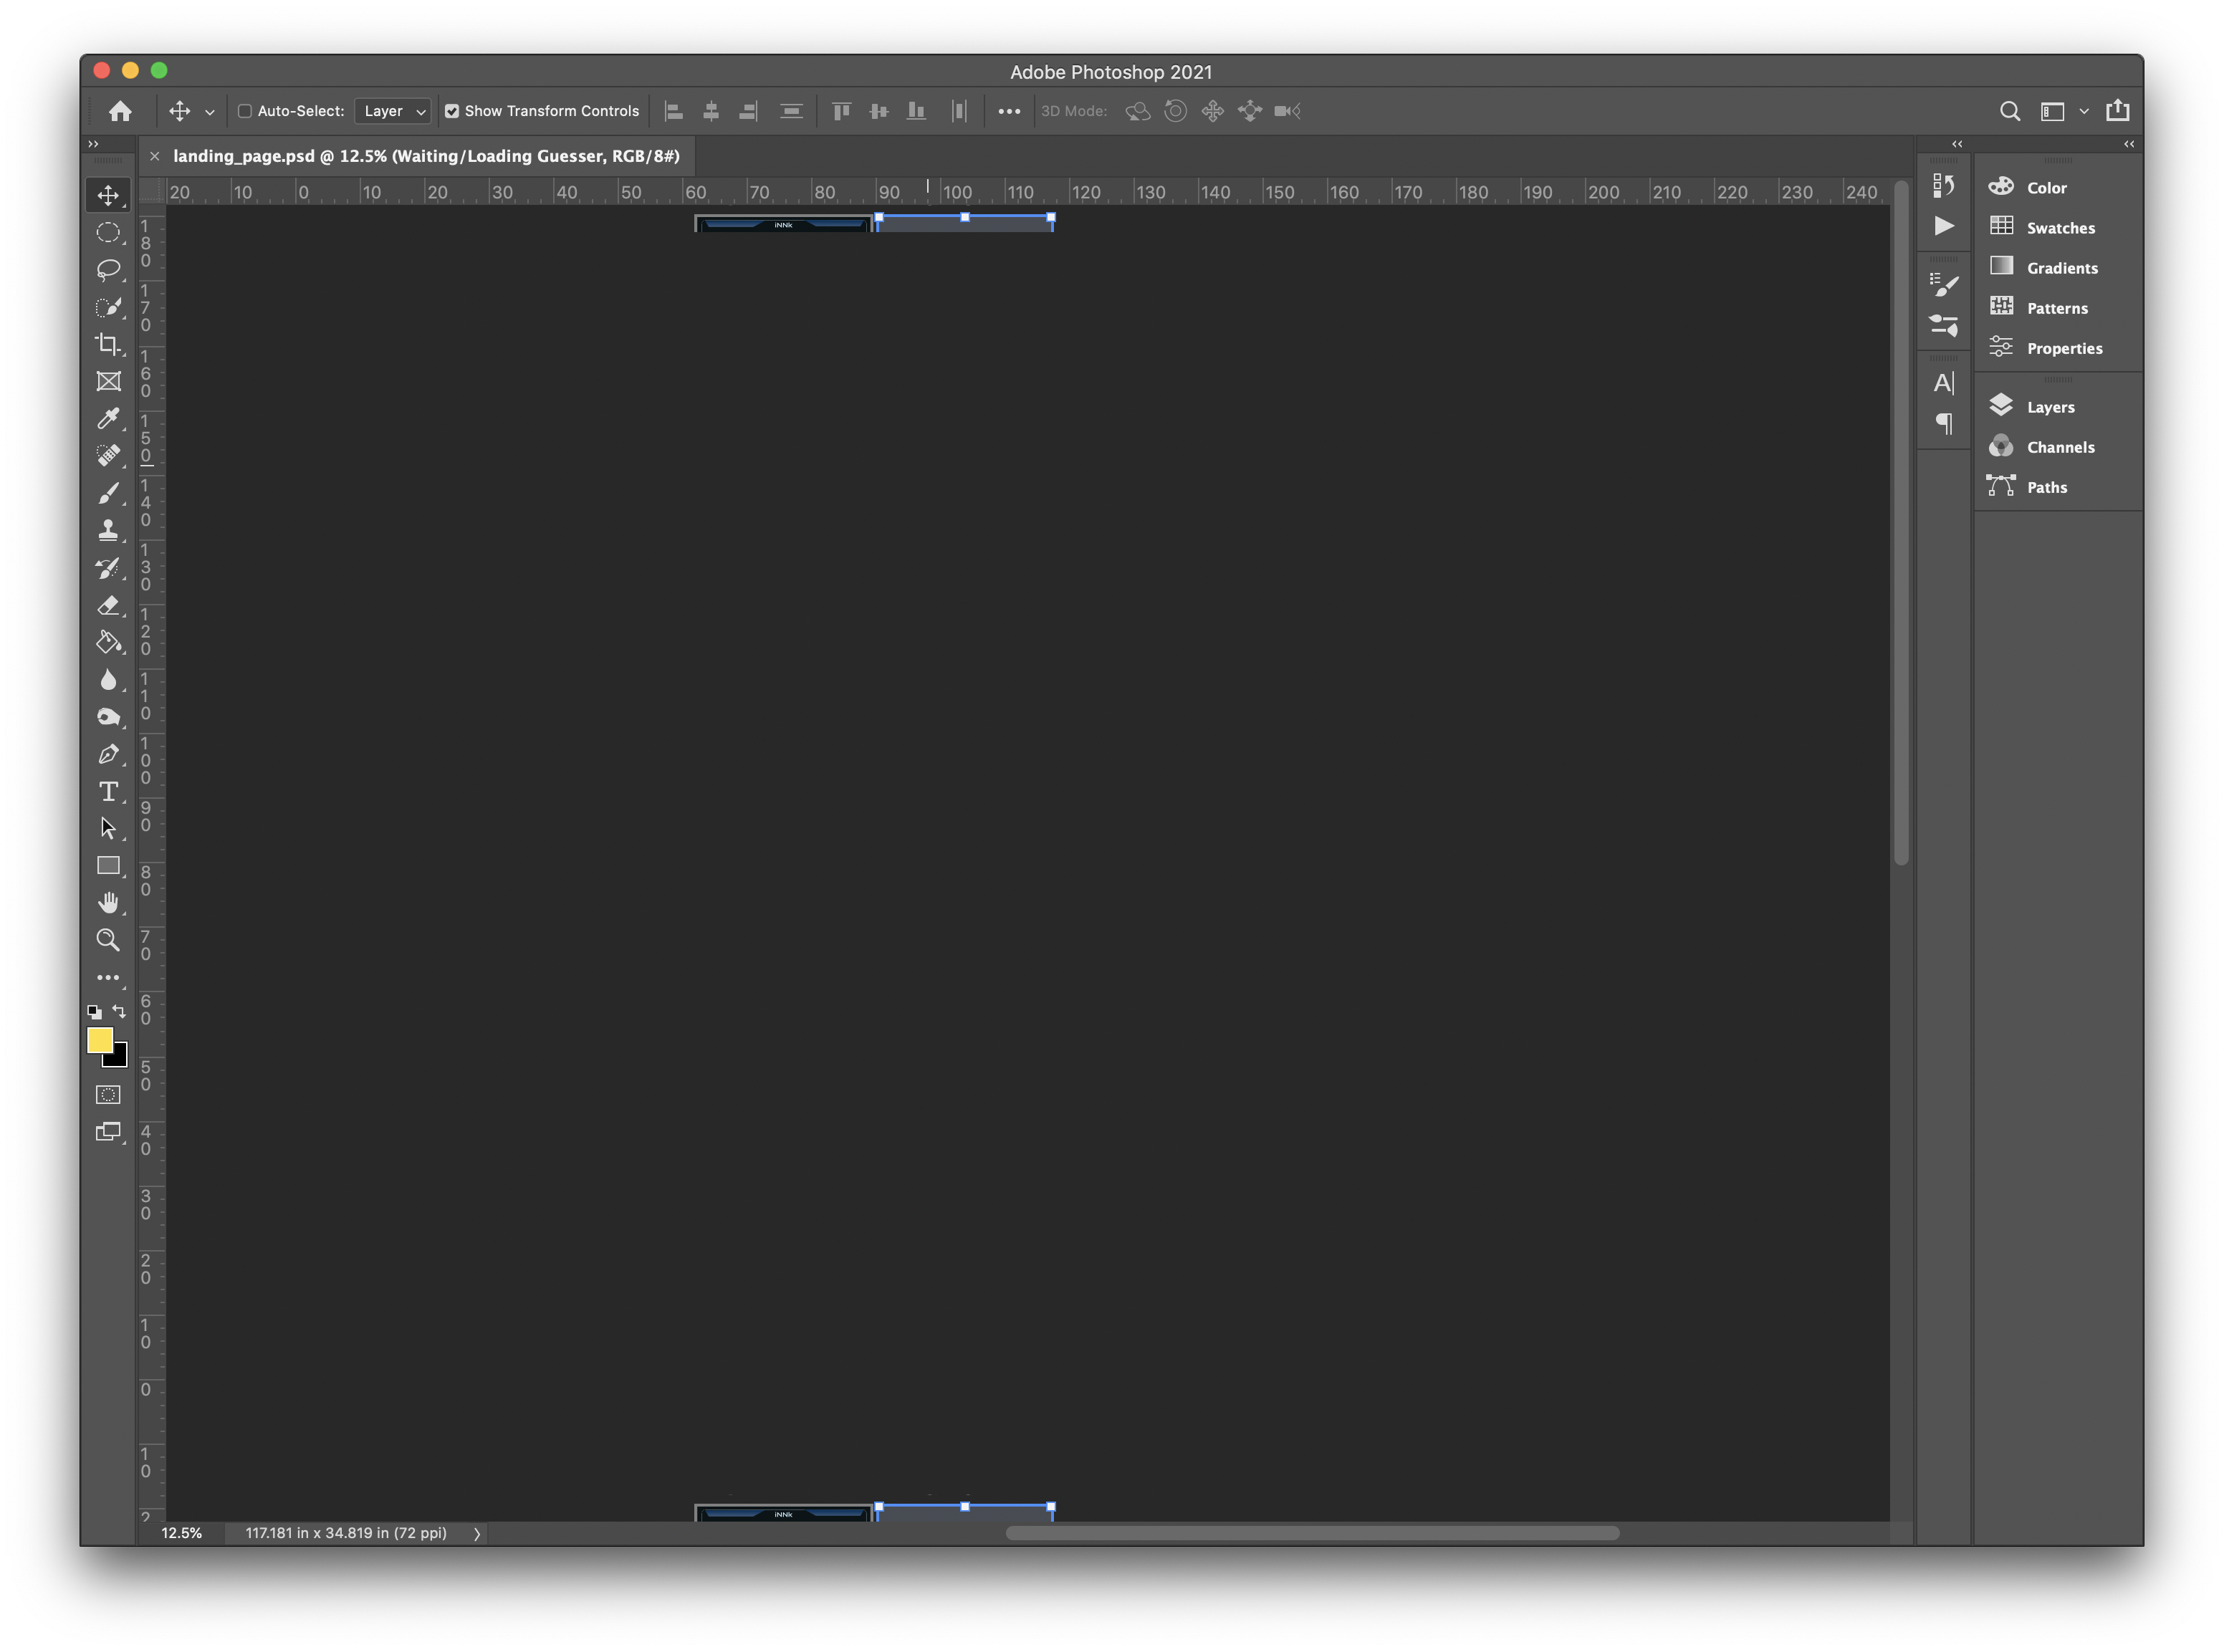Select the Brush tool
The height and width of the screenshot is (1652, 2224).
(x=109, y=492)
